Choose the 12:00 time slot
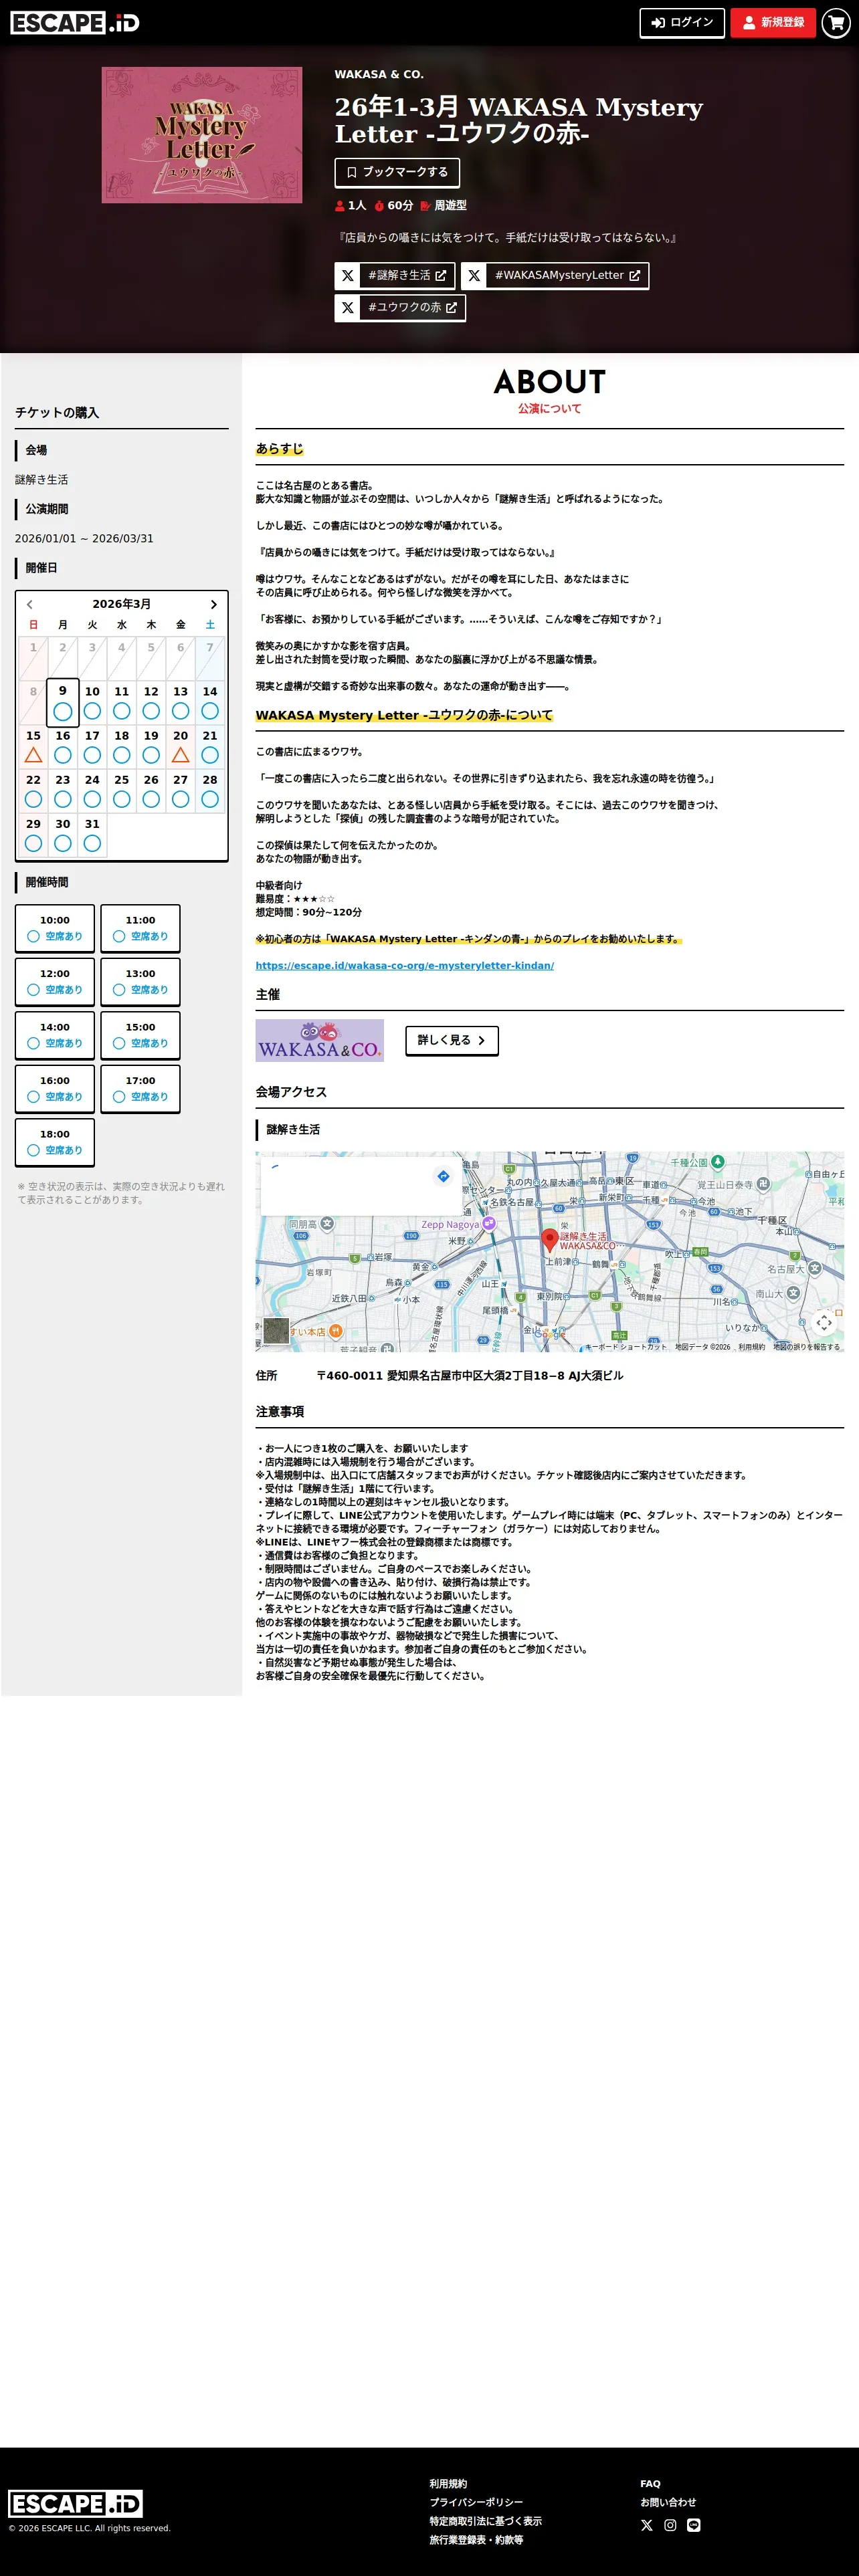859x2576 pixels. tap(55, 982)
